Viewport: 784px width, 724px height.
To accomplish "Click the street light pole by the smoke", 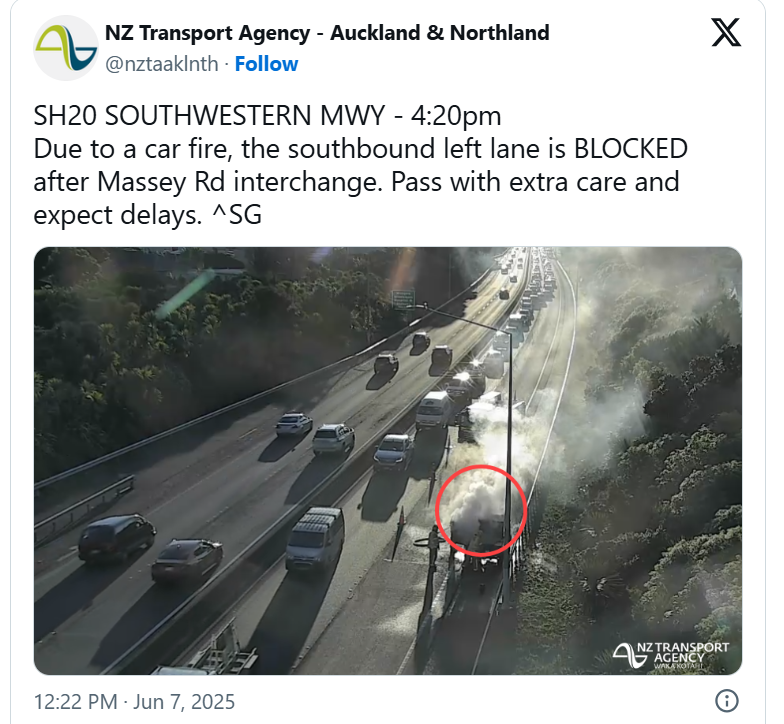I will 508,462.
